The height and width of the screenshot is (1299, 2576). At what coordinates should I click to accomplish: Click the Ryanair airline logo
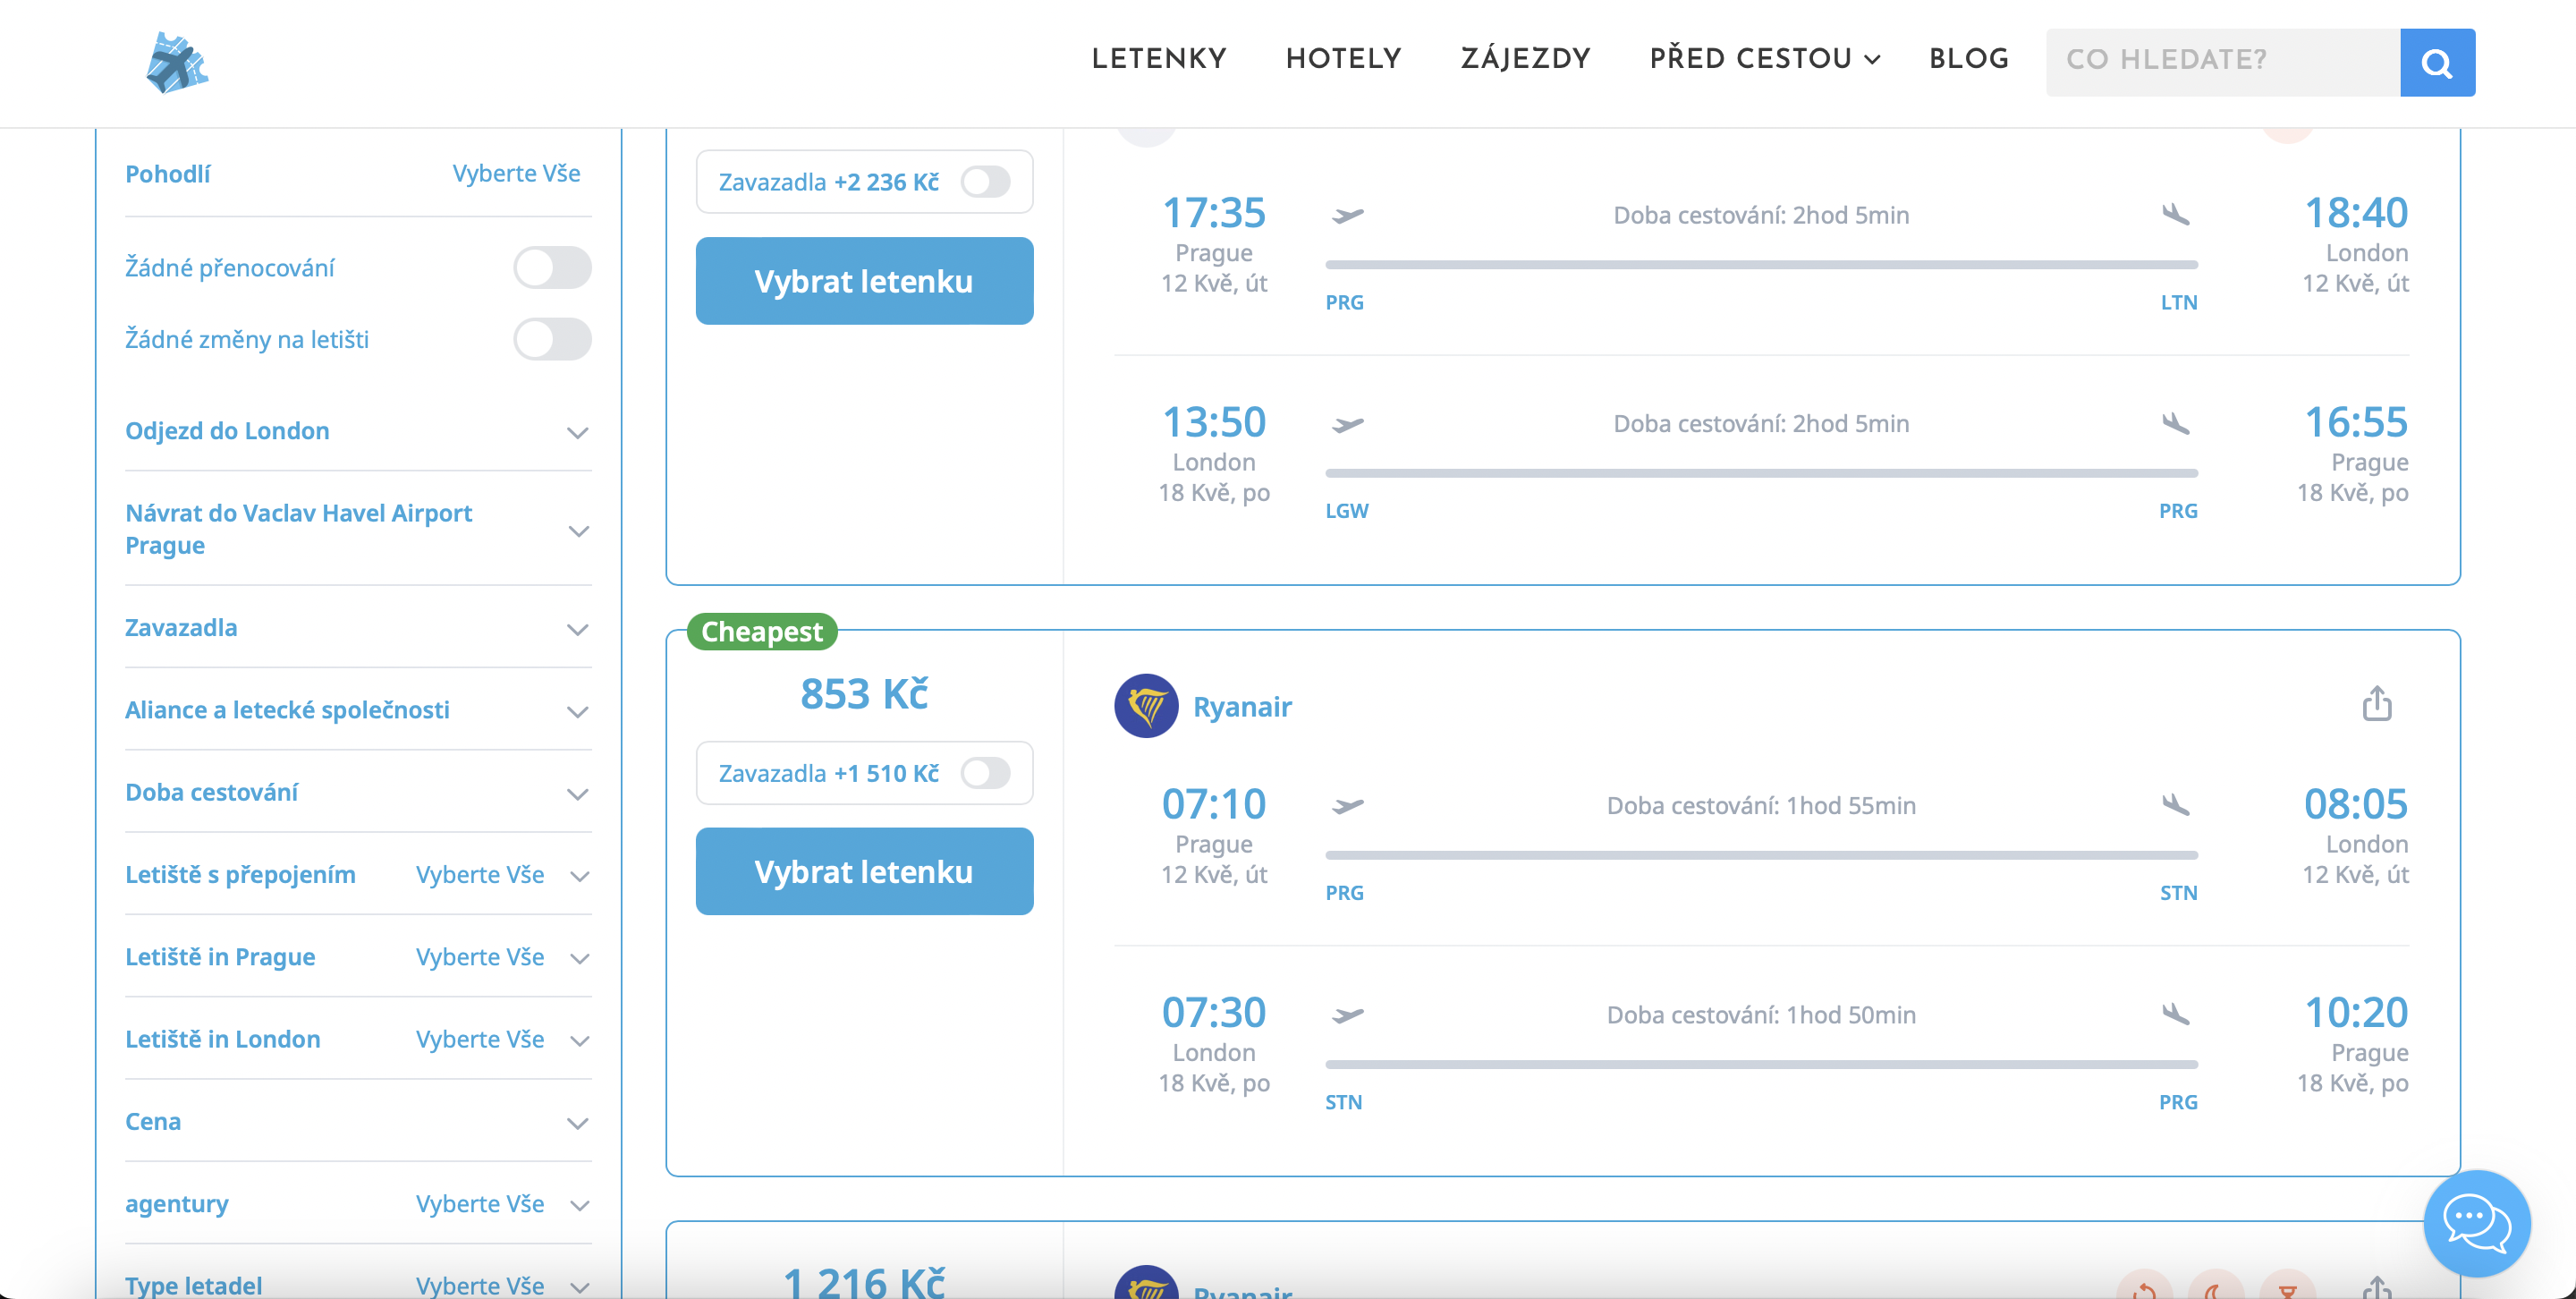[1146, 706]
